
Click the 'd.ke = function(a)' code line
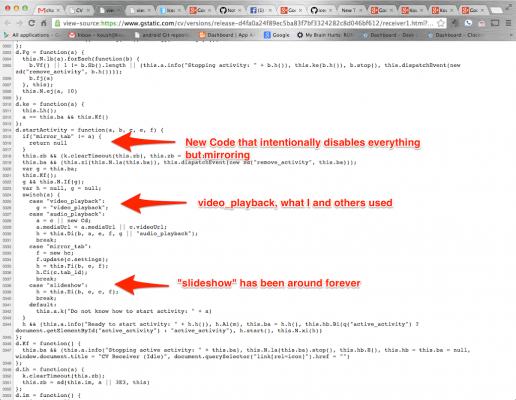tap(50, 104)
